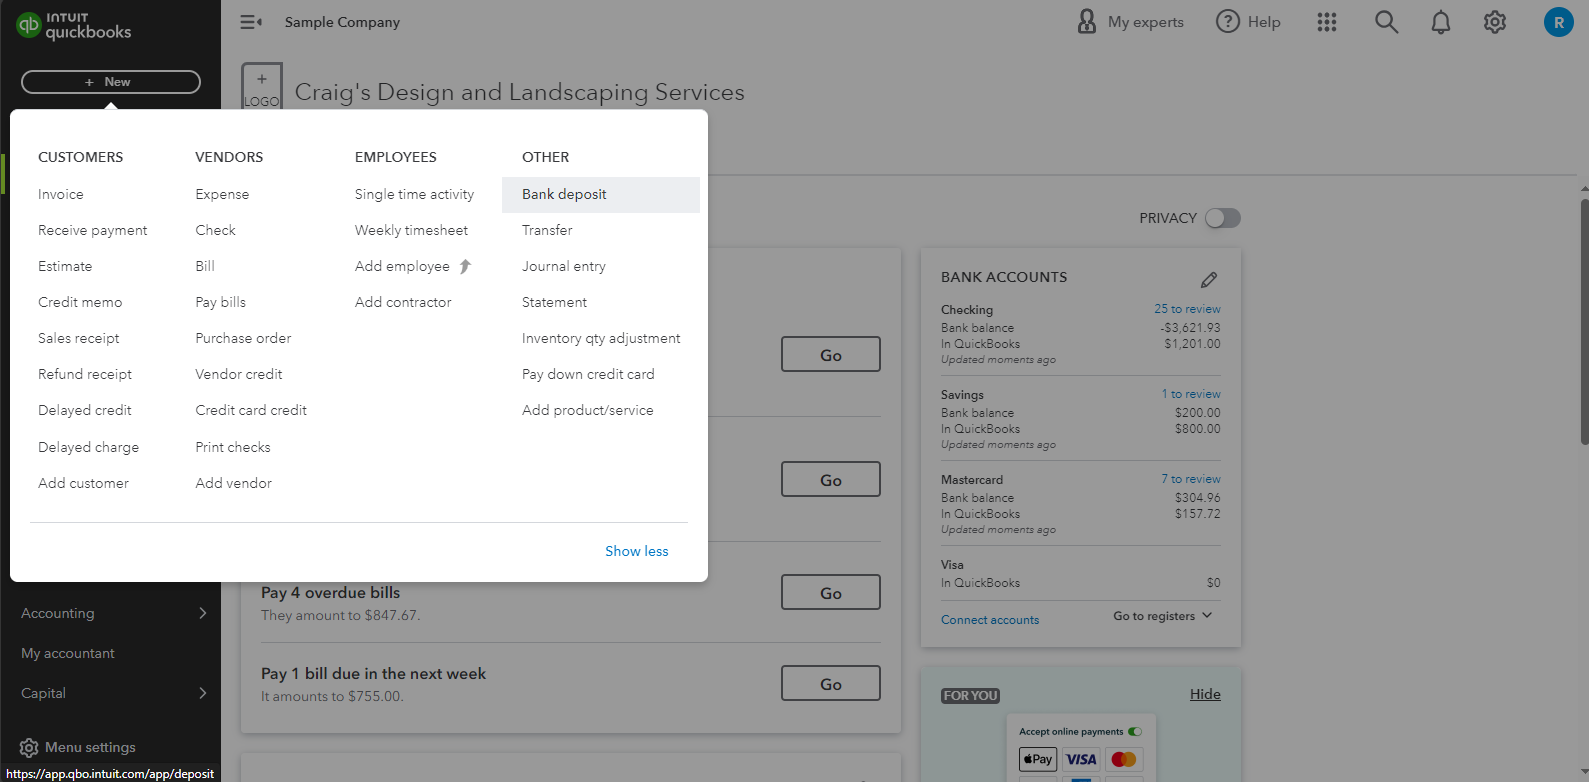Expand the Accounting sidebar menu
The height and width of the screenshot is (782, 1589).
[203, 613]
